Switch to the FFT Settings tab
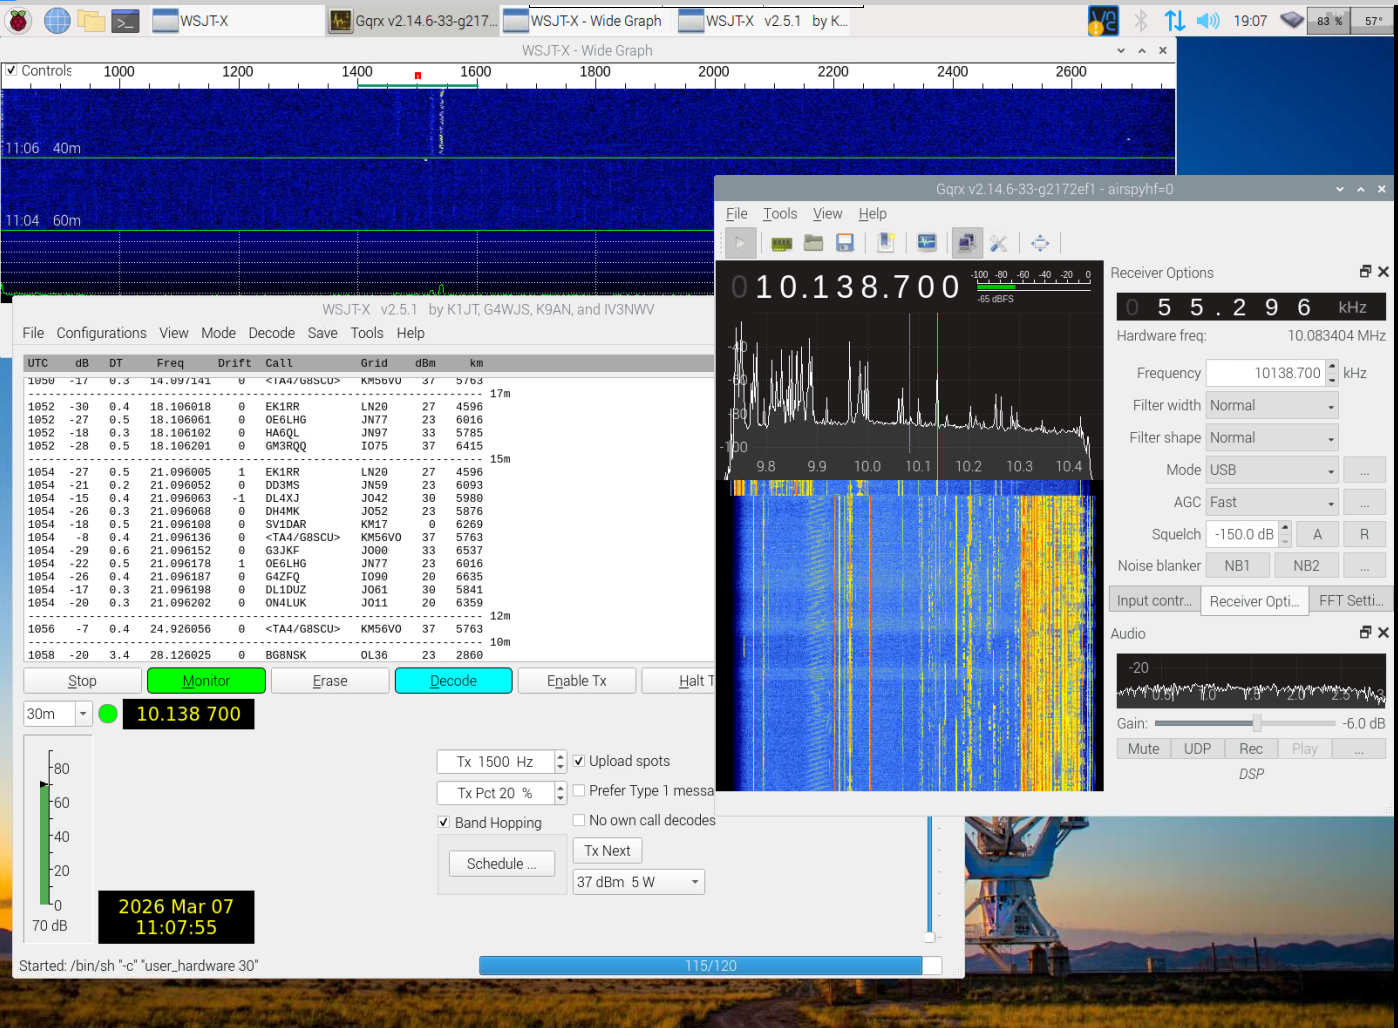 click(x=1350, y=601)
